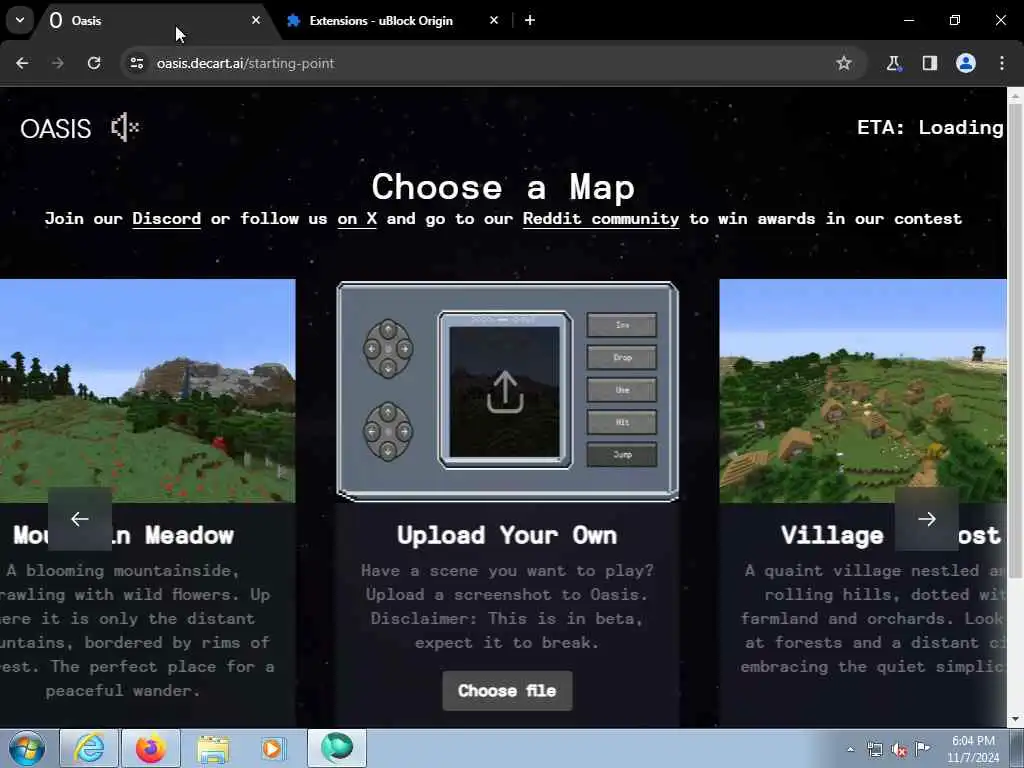Open the site information icon in the address bar

(136, 63)
